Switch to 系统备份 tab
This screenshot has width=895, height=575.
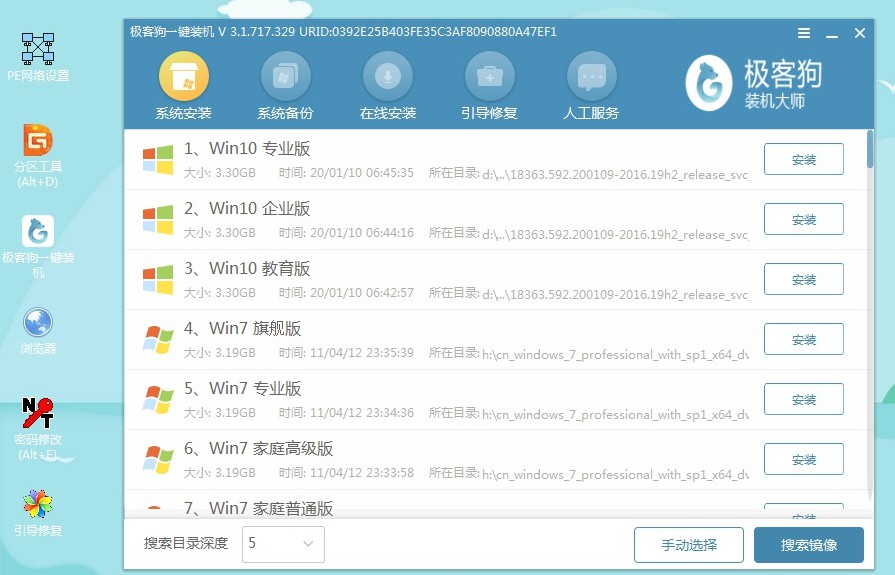point(285,86)
